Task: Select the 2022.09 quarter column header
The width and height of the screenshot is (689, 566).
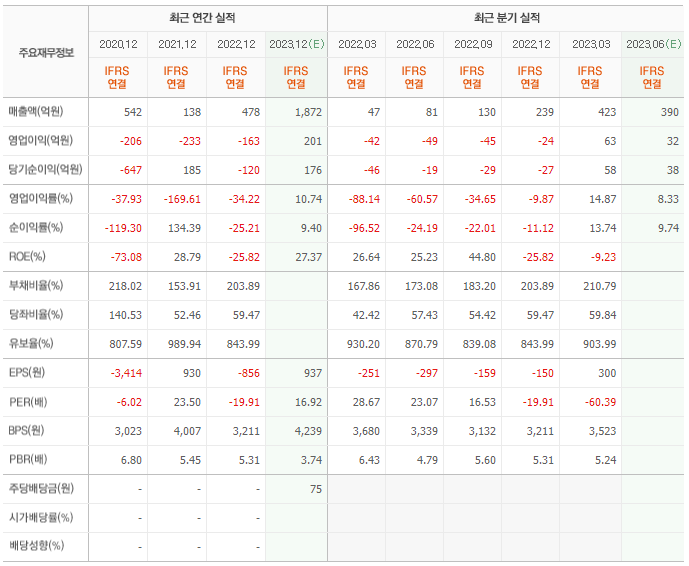Action: (x=473, y=44)
